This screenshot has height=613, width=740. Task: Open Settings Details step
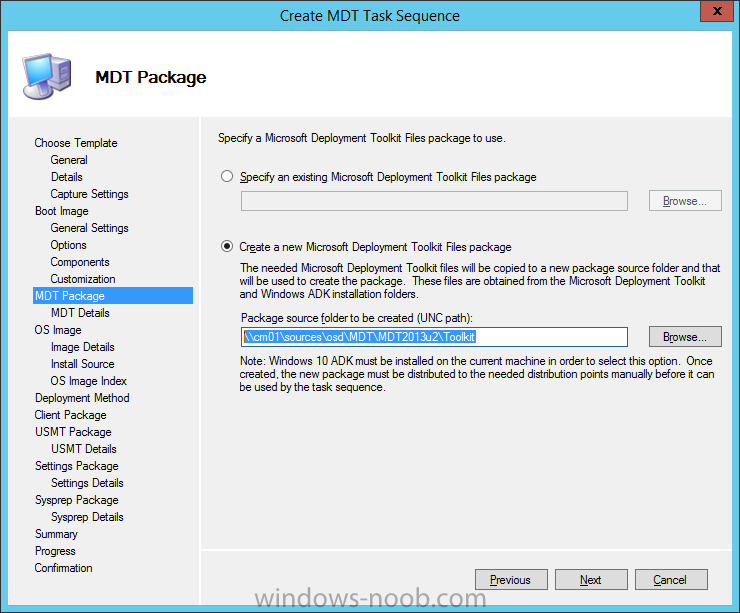[x=87, y=483]
